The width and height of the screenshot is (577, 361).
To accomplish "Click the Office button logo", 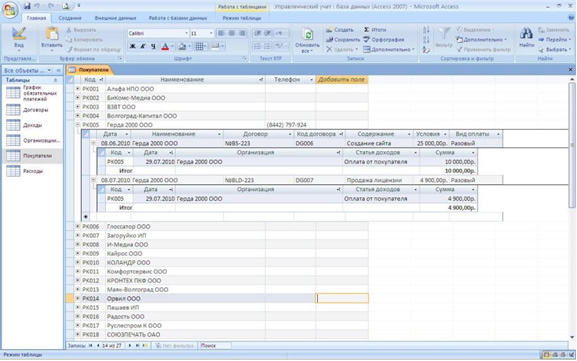I will pos(10,10).
